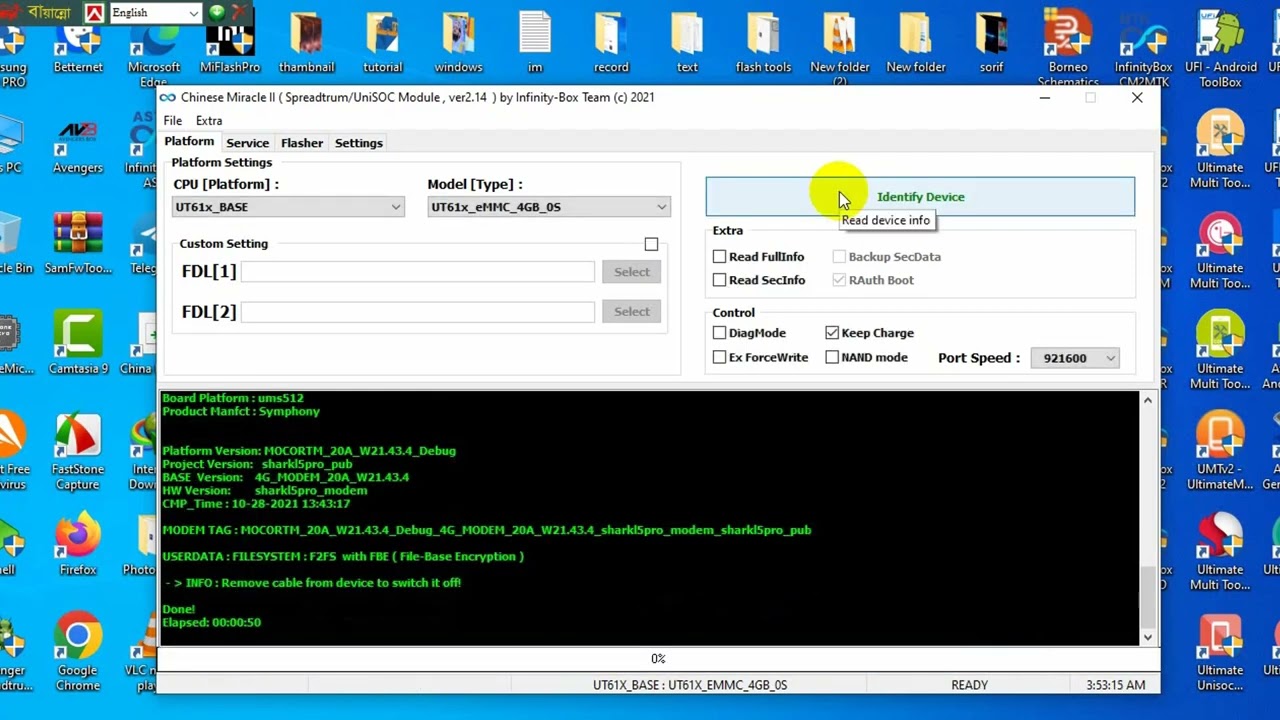Switch to the Settings tab
This screenshot has height=720, width=1280.
pyautogui.click(x=358, y=143)
